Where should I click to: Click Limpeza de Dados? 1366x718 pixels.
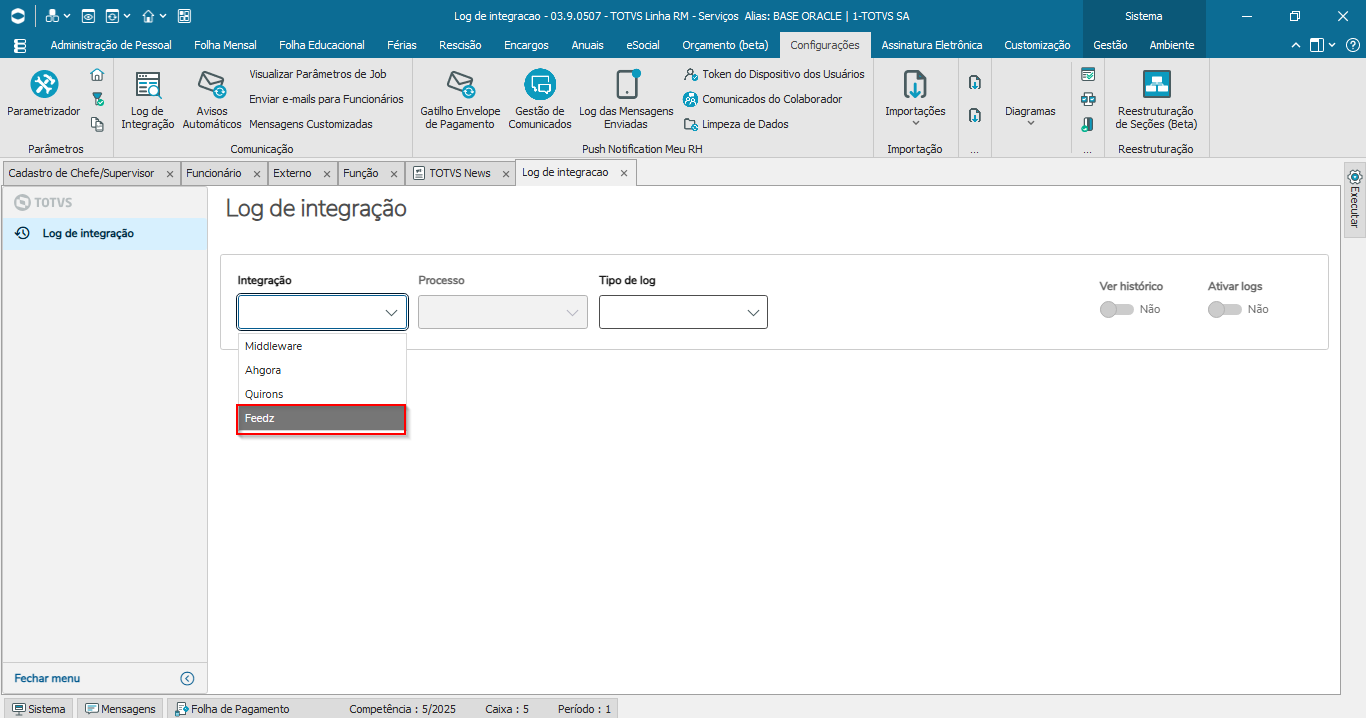(x=736, y=124)
